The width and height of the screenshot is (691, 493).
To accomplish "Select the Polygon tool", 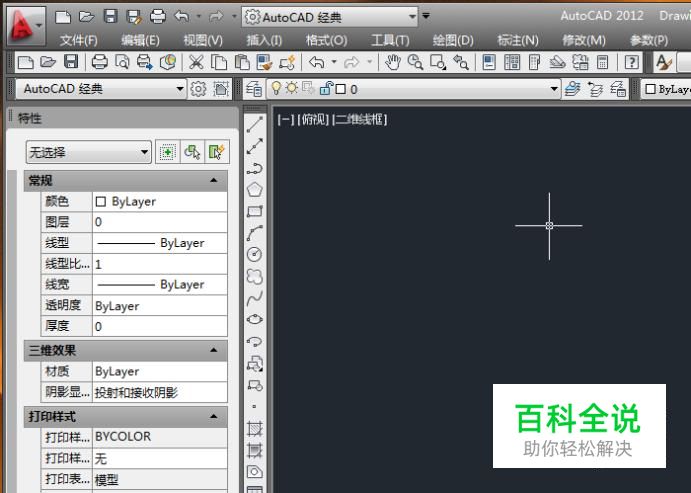I will click(x=255, y=190).
